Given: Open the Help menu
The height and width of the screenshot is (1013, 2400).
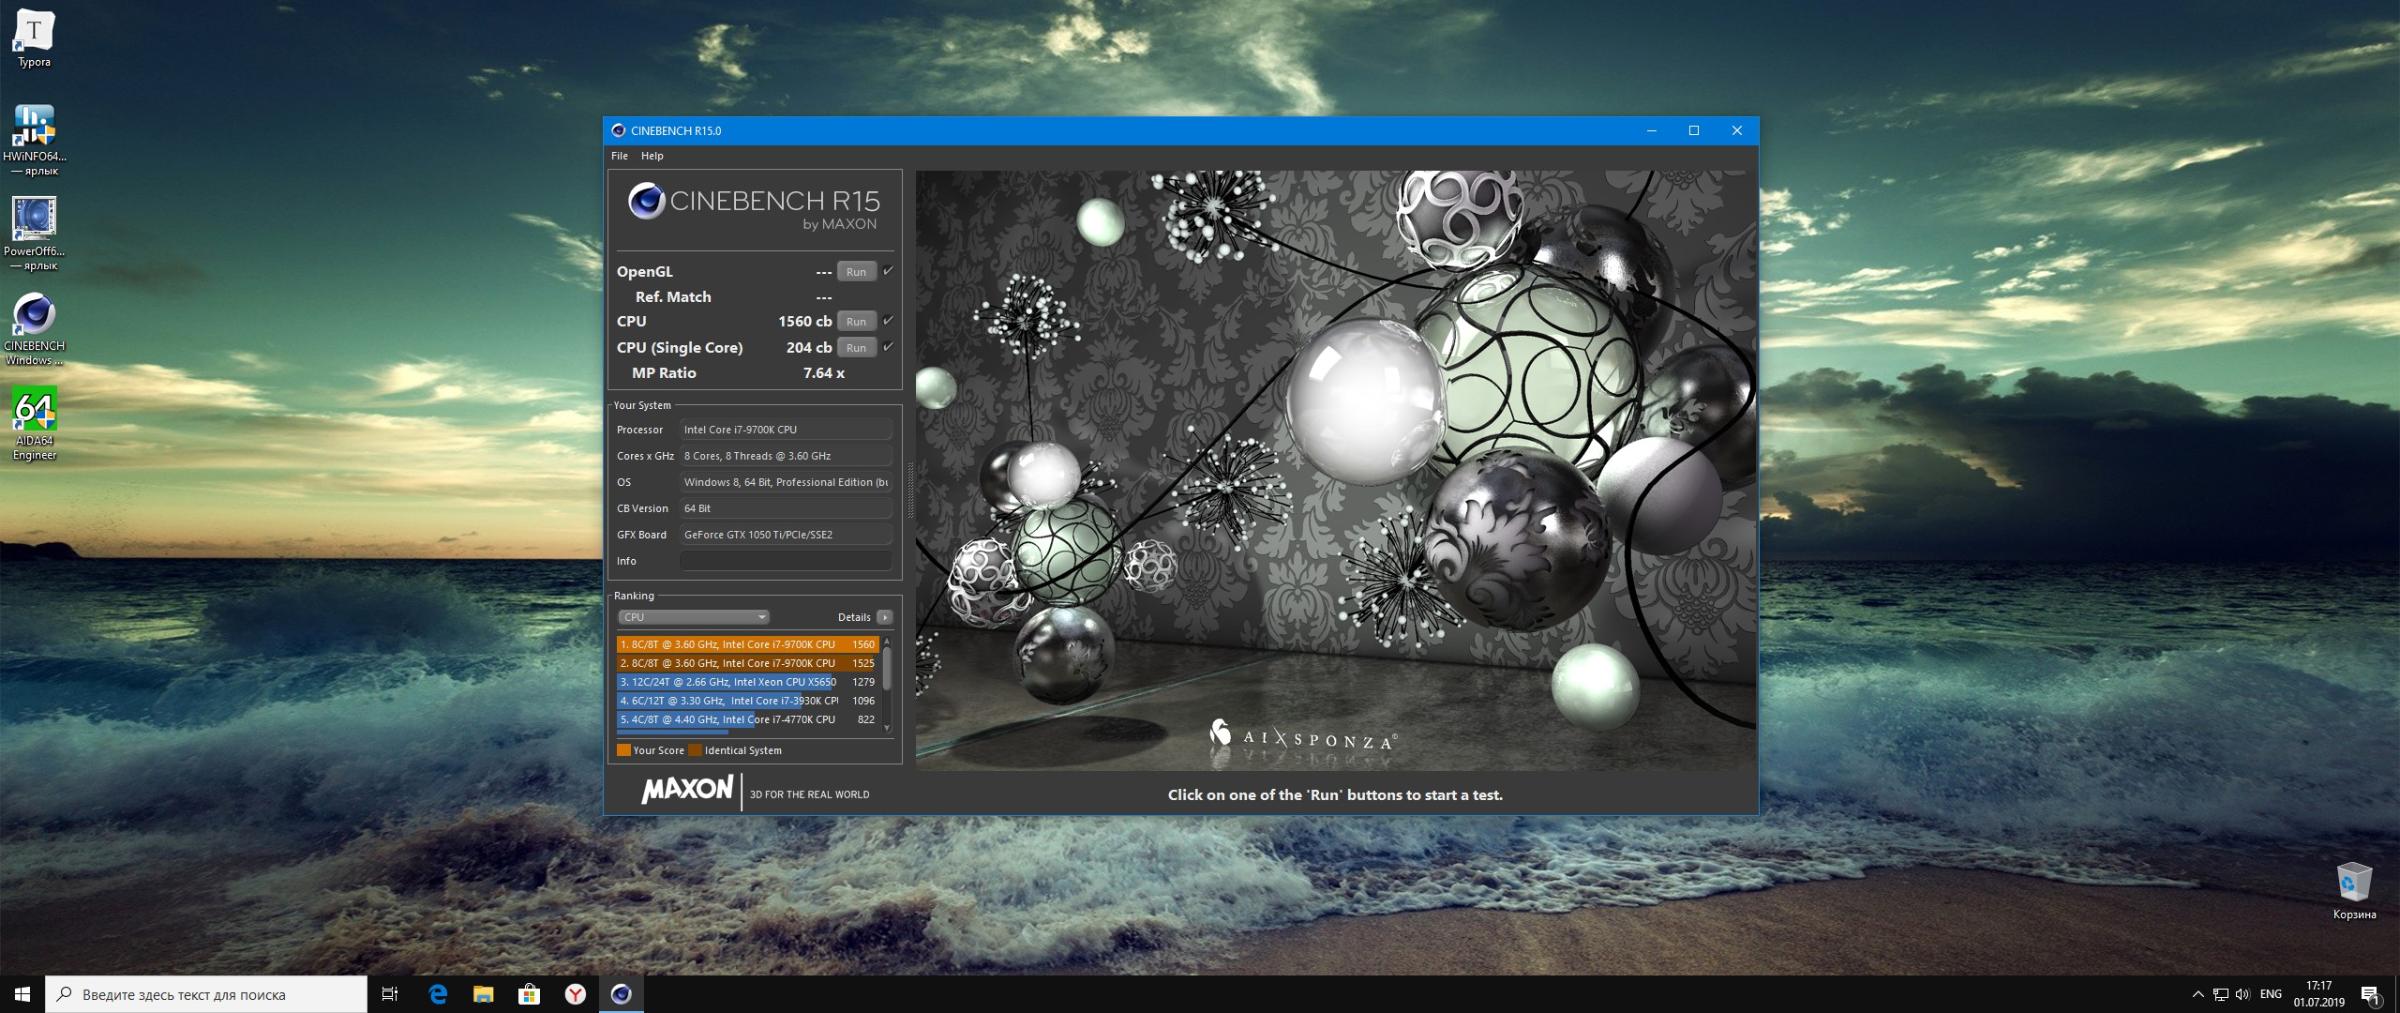Looking at the screenshot, I should pyautogui.click(x=652, y=156).
